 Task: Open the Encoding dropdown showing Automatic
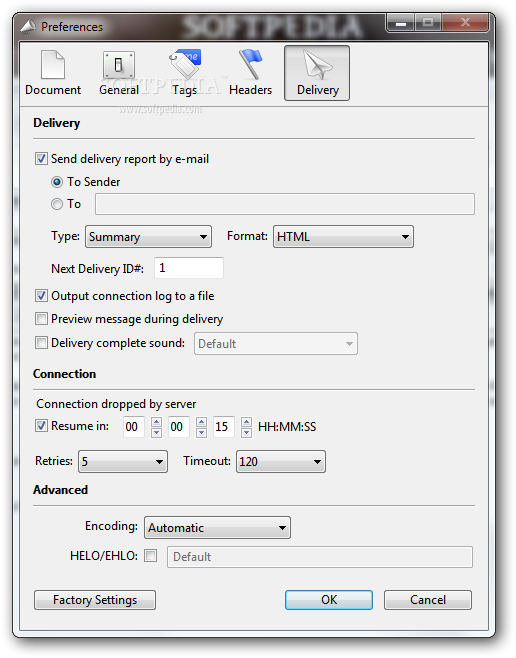217,527
